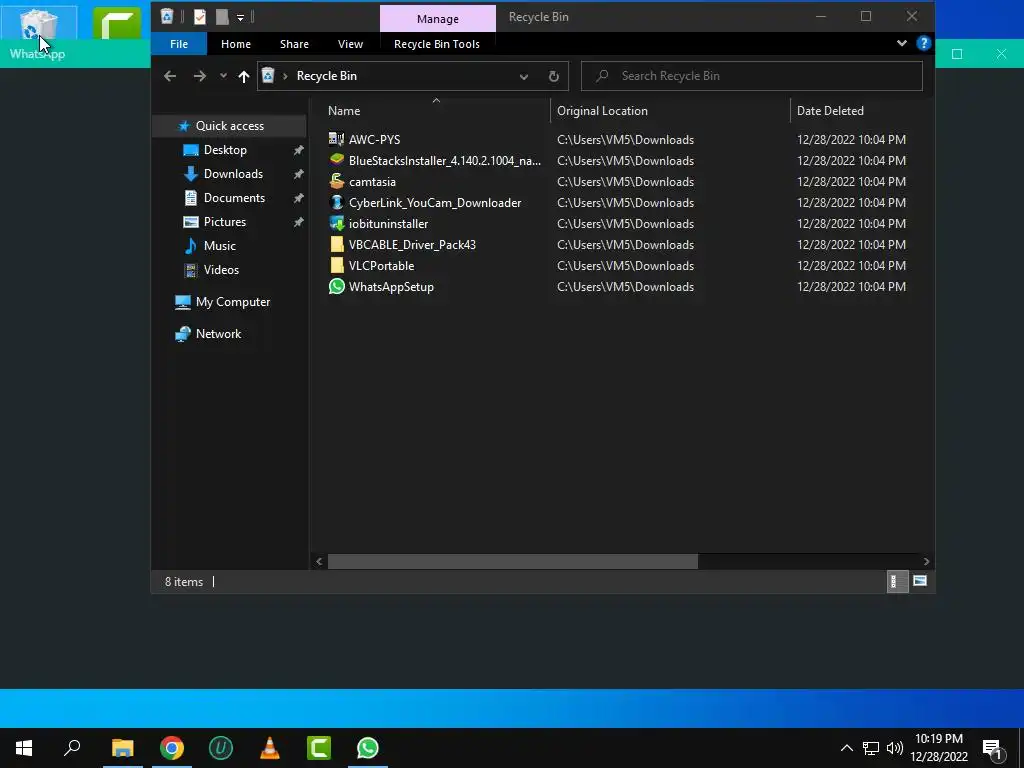Click the scrollbar right arrow

(926, 561)
